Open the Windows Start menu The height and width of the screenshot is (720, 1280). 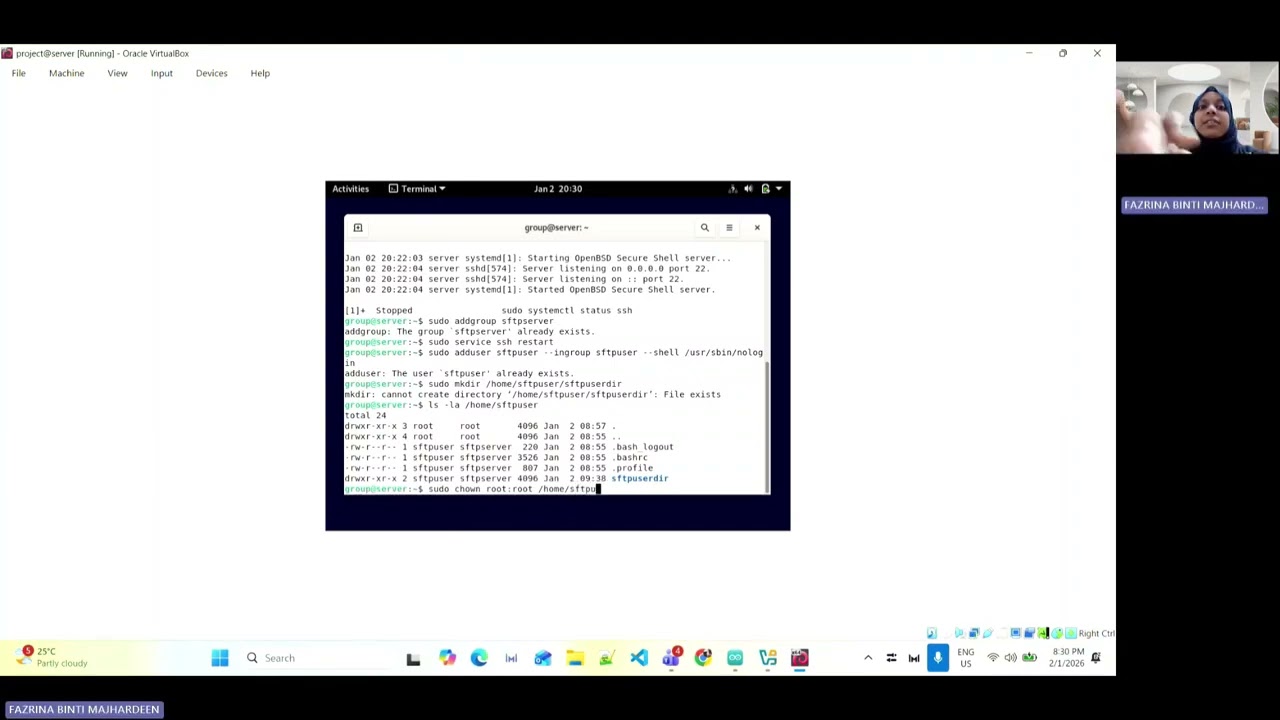220,658
